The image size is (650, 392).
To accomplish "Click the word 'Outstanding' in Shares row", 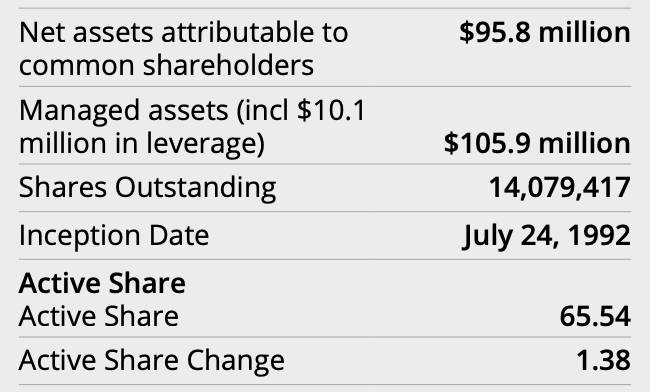I will [195, 187].
